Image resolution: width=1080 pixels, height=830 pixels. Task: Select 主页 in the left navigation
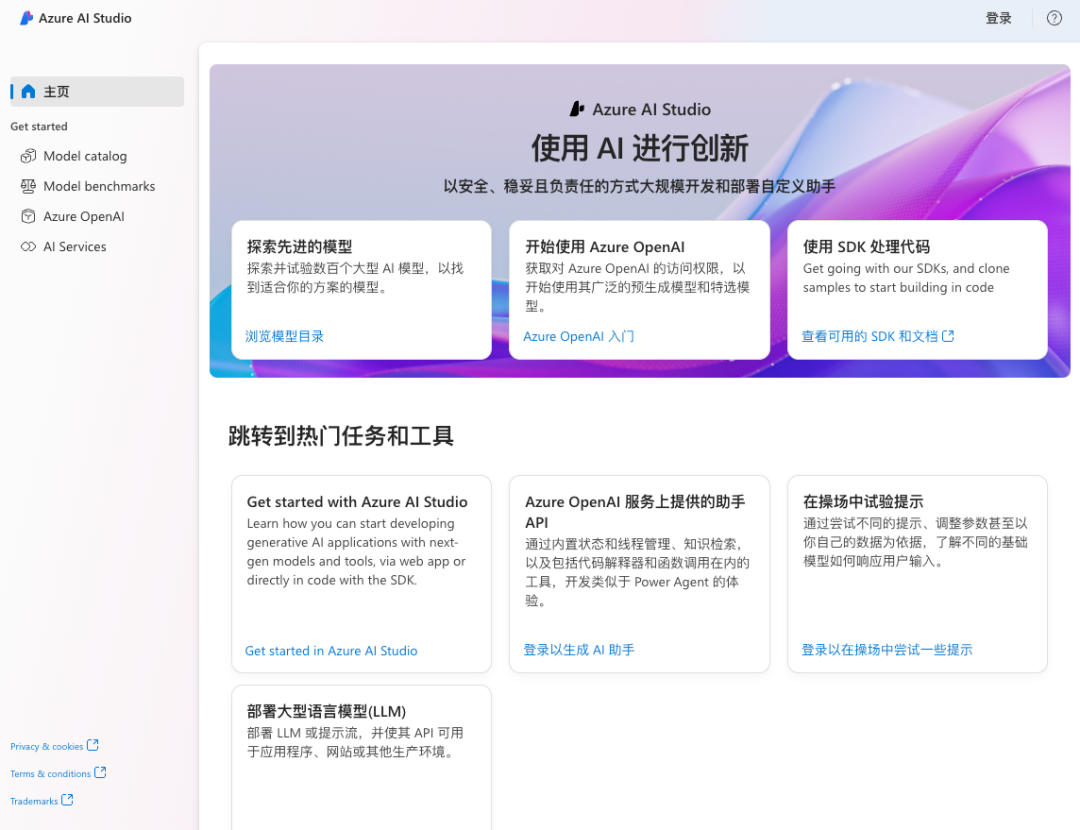(x=57, y=92)
